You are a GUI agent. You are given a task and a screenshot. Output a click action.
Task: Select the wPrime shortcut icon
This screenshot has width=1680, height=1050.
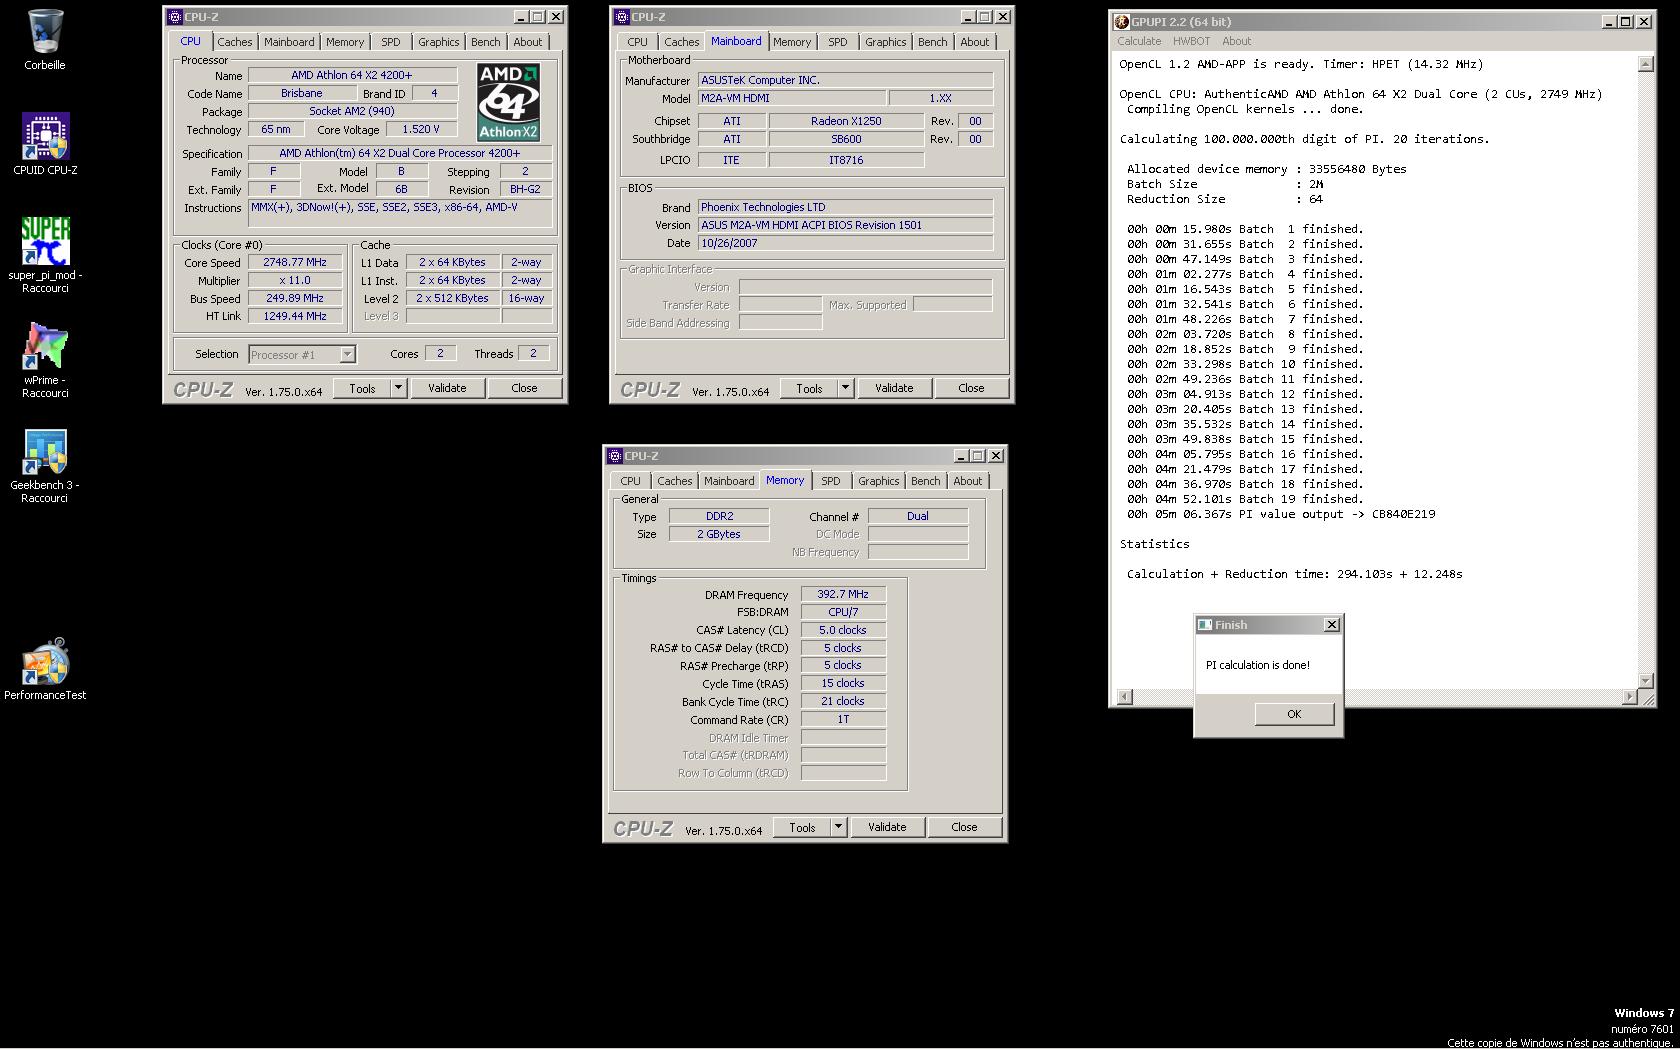pos(45,360)
